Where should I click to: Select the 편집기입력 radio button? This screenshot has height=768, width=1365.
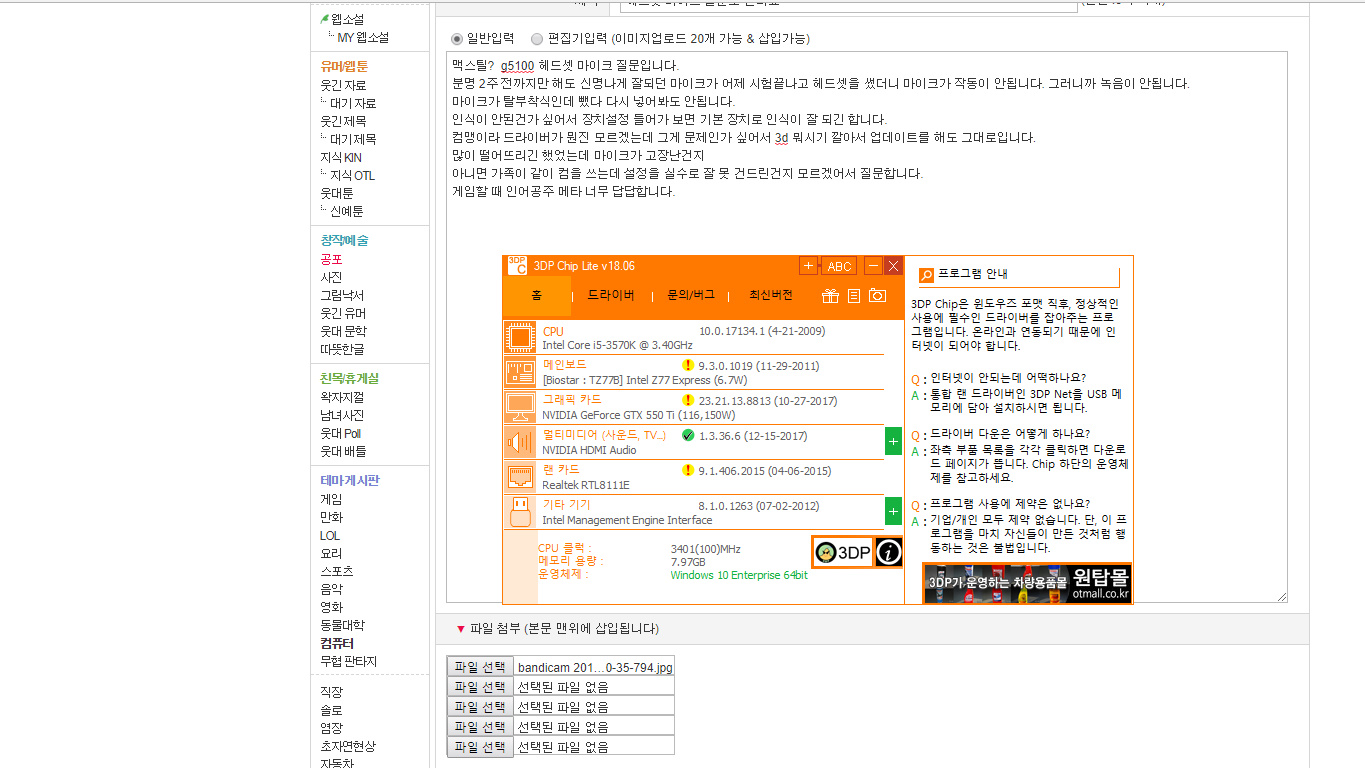[537, 39]
